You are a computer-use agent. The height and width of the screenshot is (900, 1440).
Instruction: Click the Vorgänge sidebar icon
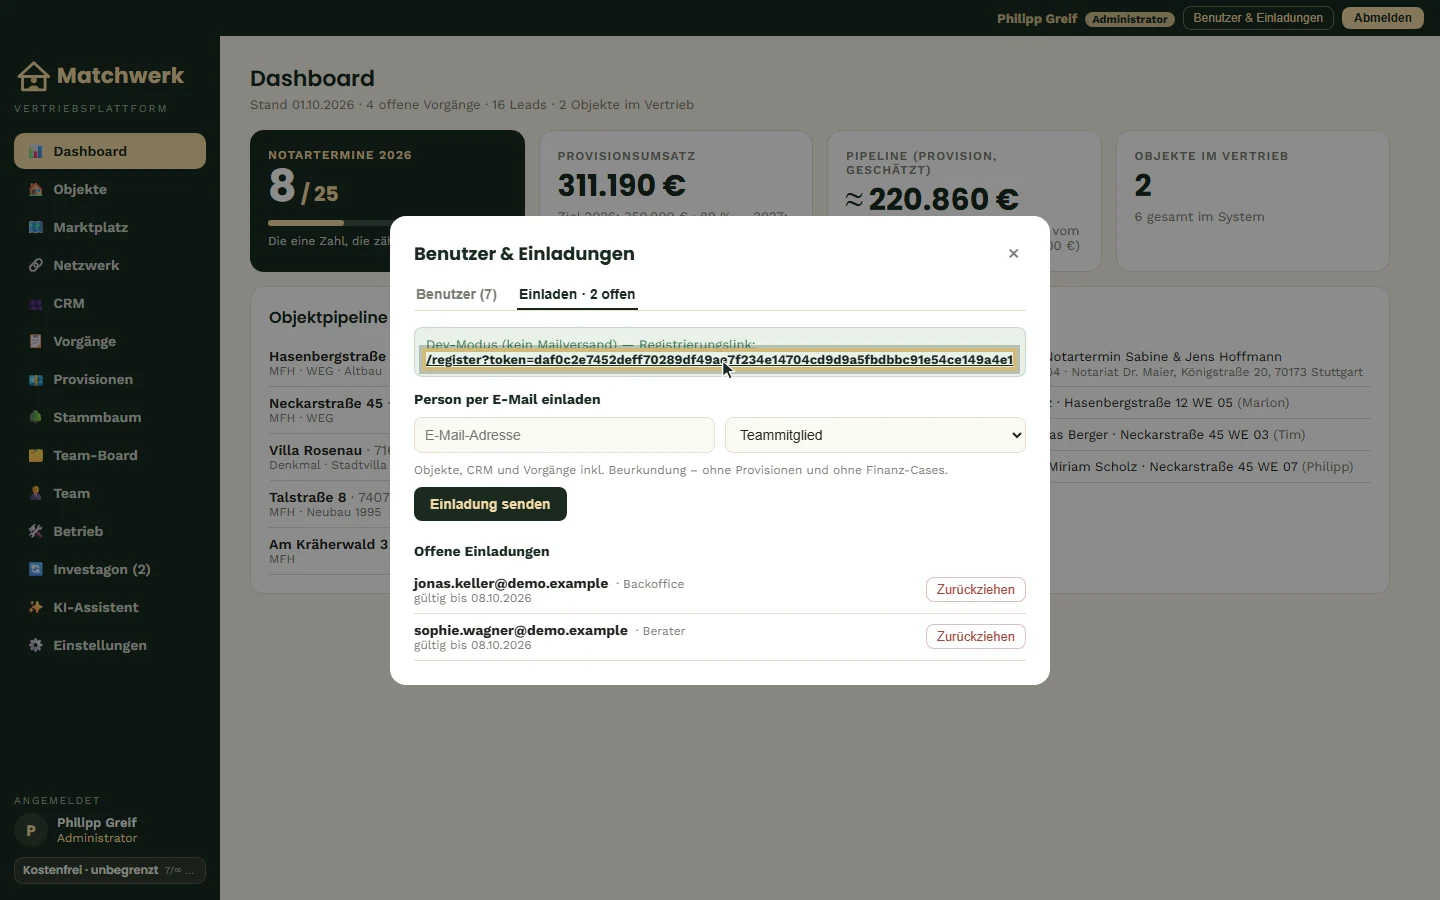36,342
